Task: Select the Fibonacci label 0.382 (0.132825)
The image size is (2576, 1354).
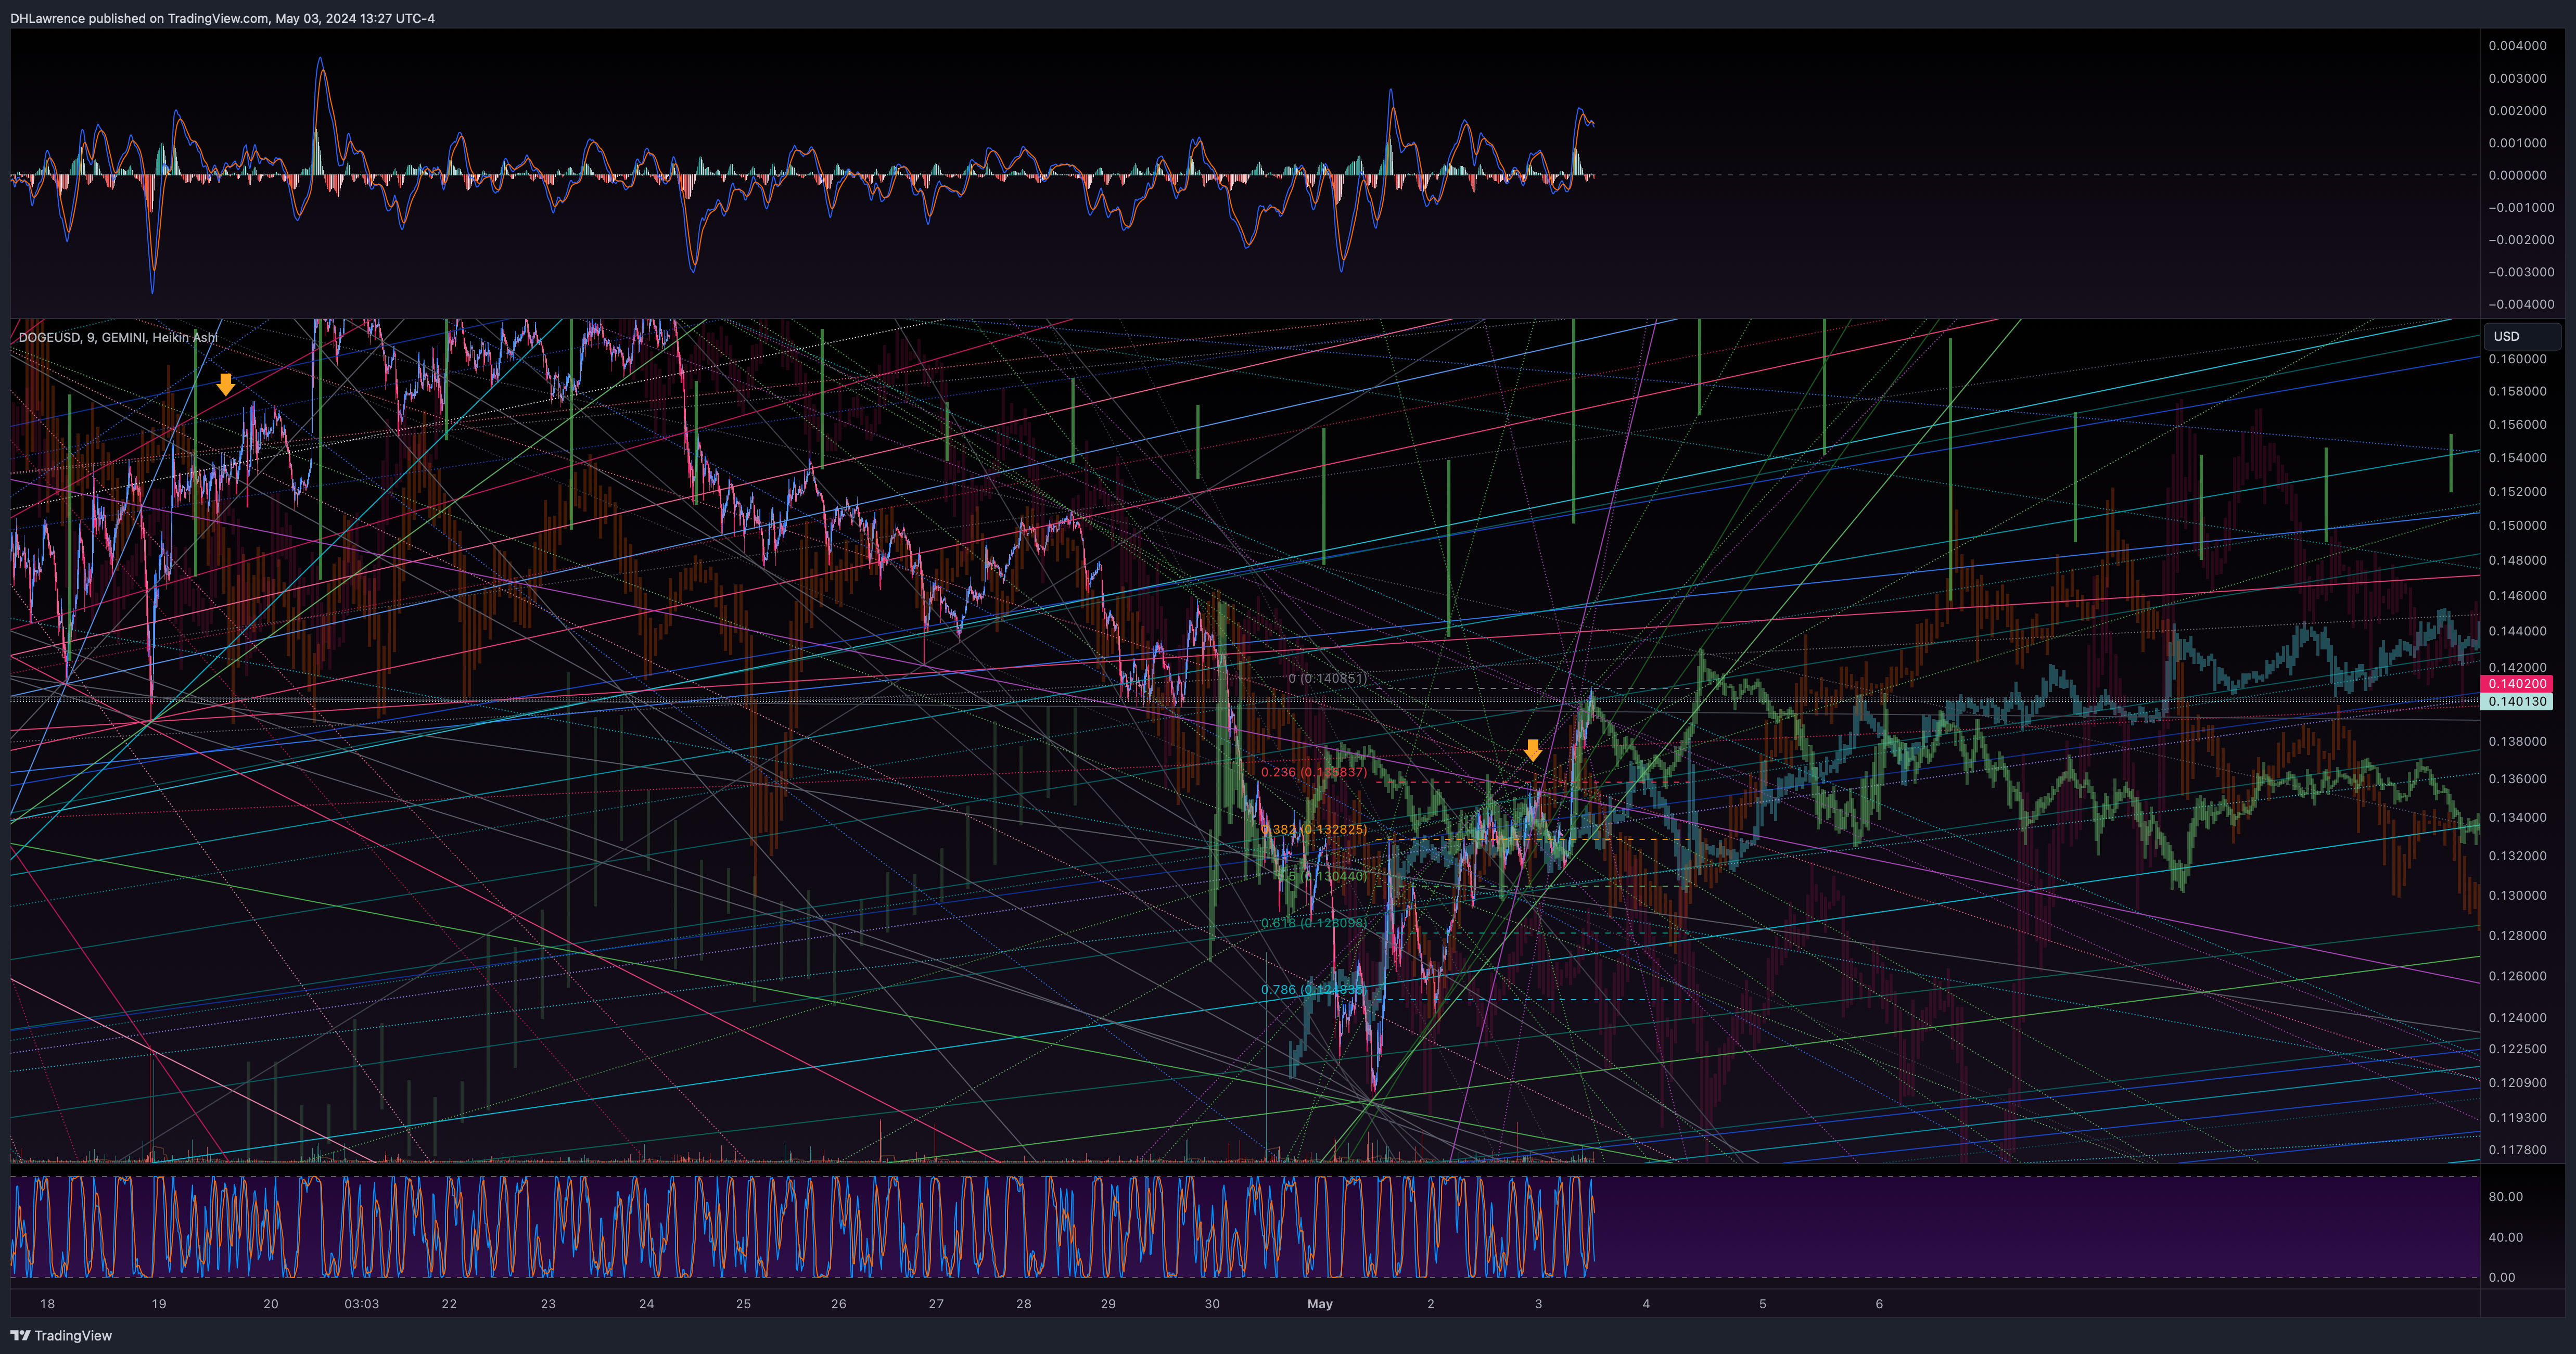Action: (1313, 829)
